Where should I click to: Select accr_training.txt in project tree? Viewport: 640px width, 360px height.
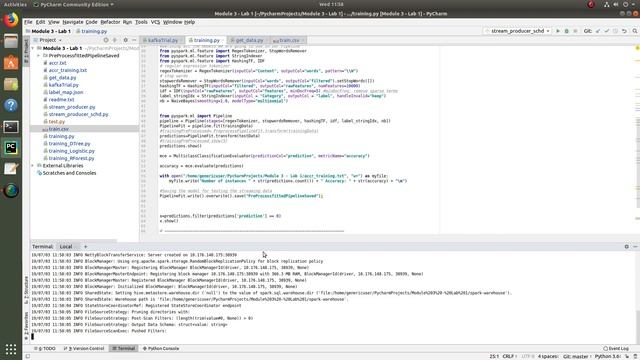coord(67,70)
